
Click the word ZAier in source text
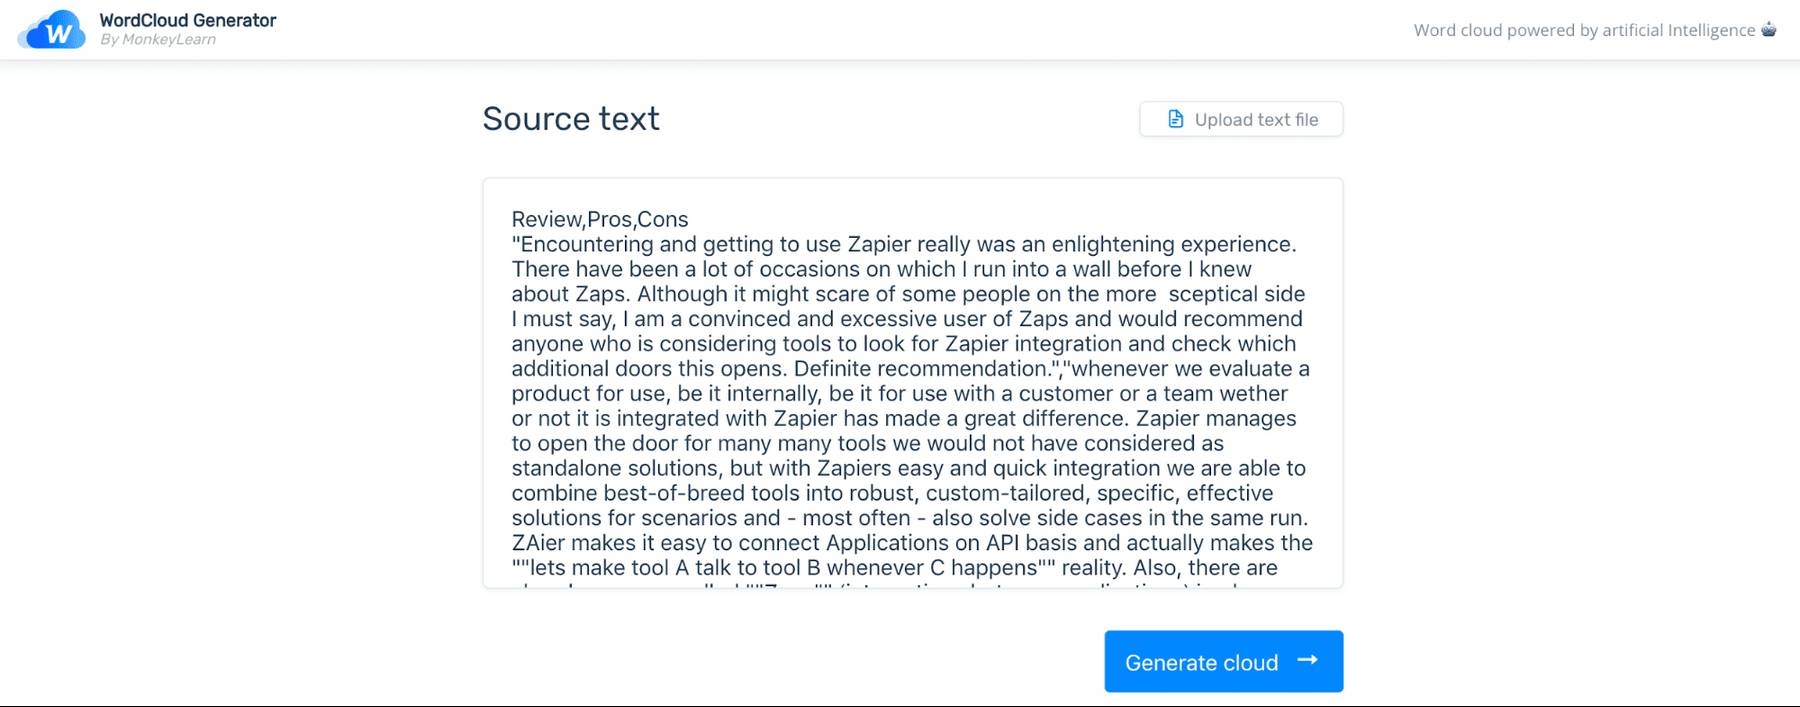point(538,543)
